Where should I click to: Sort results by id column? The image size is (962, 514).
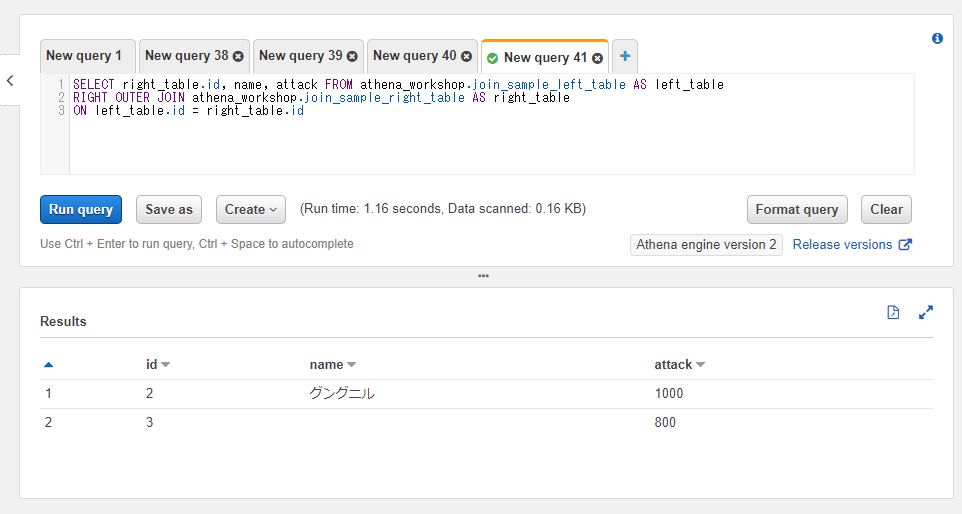[x=158, y=365]
